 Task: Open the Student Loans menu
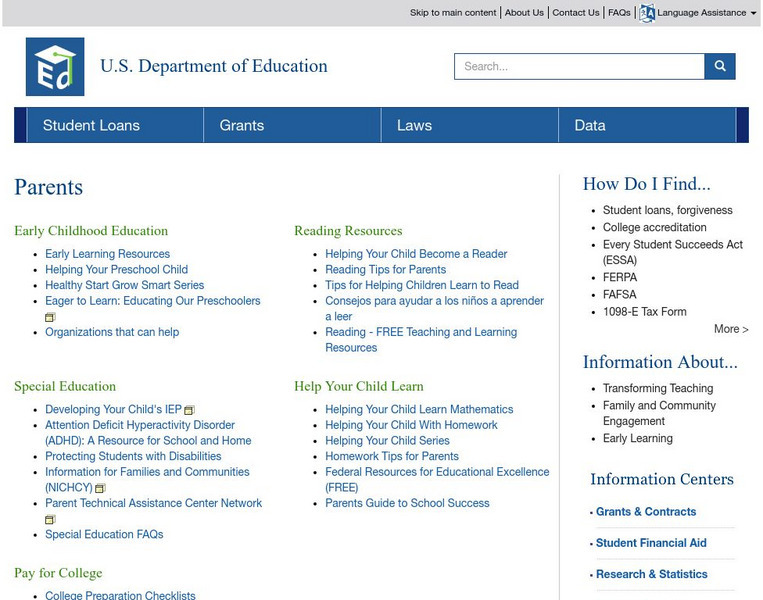coord(115,125)
